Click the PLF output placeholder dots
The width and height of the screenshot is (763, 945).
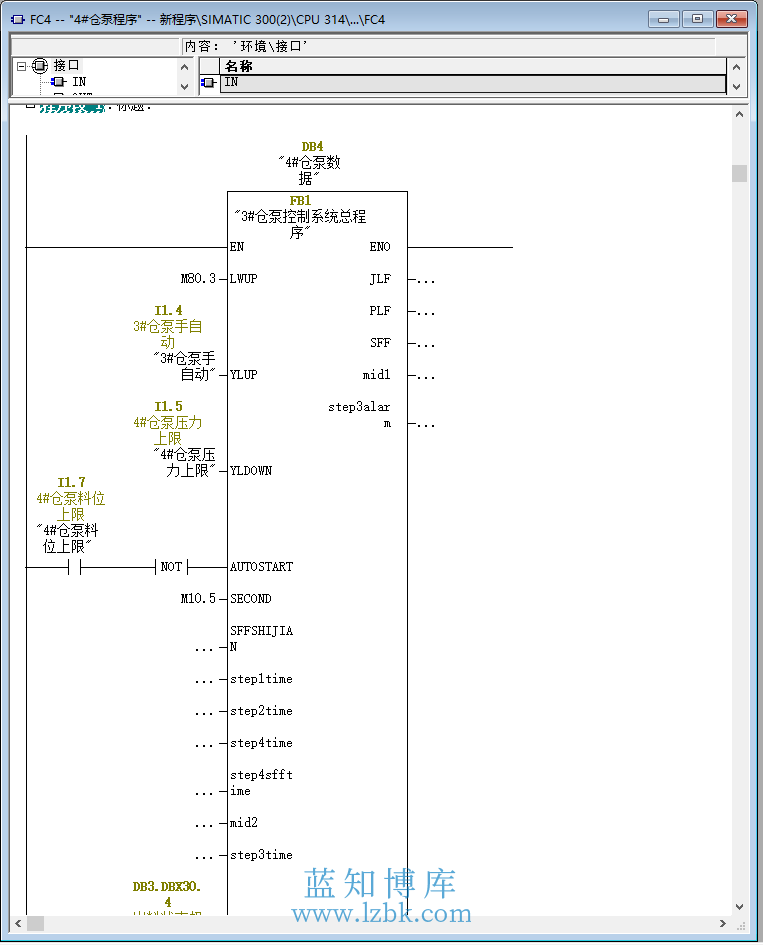[426, 312]
